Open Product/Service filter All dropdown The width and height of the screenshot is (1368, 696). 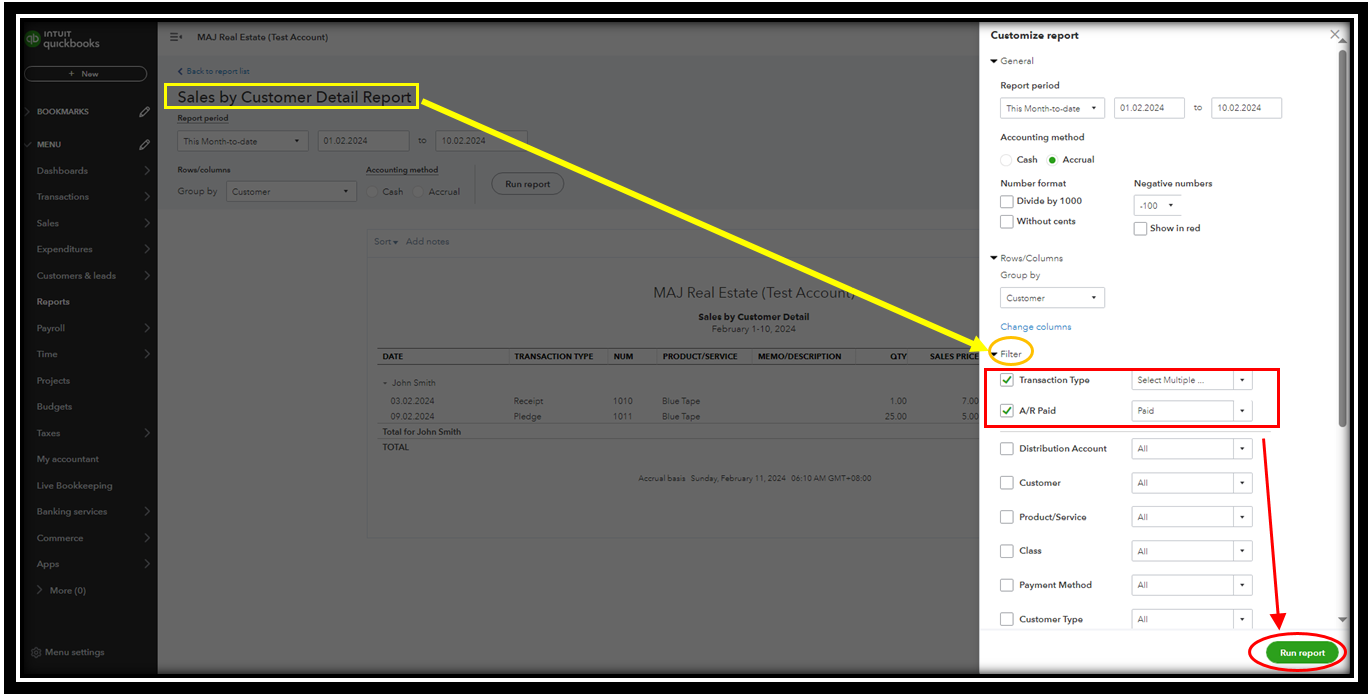(x=1192, y=517)
